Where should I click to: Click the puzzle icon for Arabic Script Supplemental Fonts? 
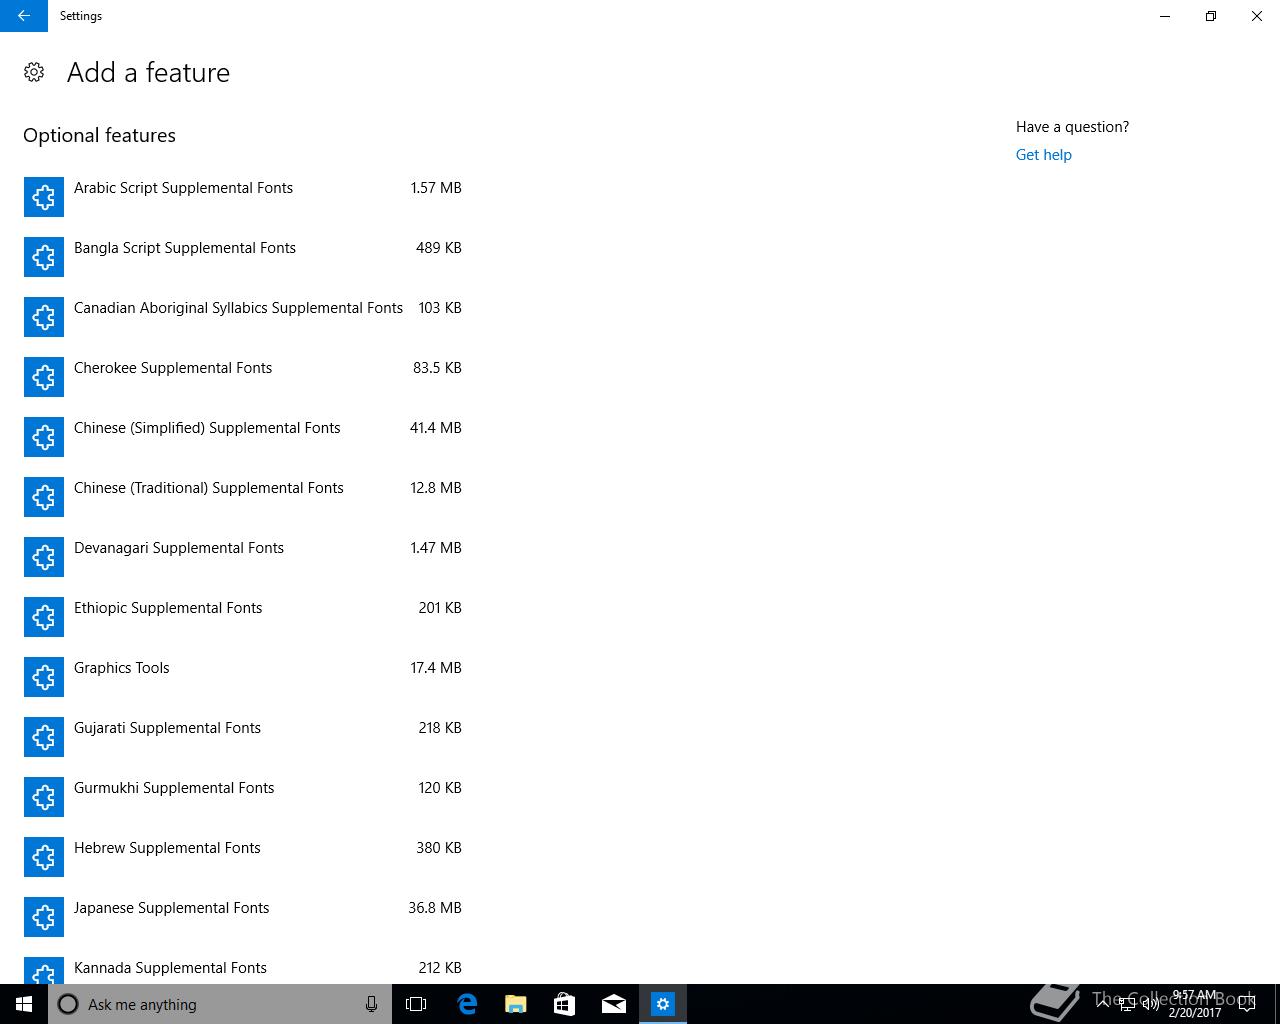tap(44, 197)
